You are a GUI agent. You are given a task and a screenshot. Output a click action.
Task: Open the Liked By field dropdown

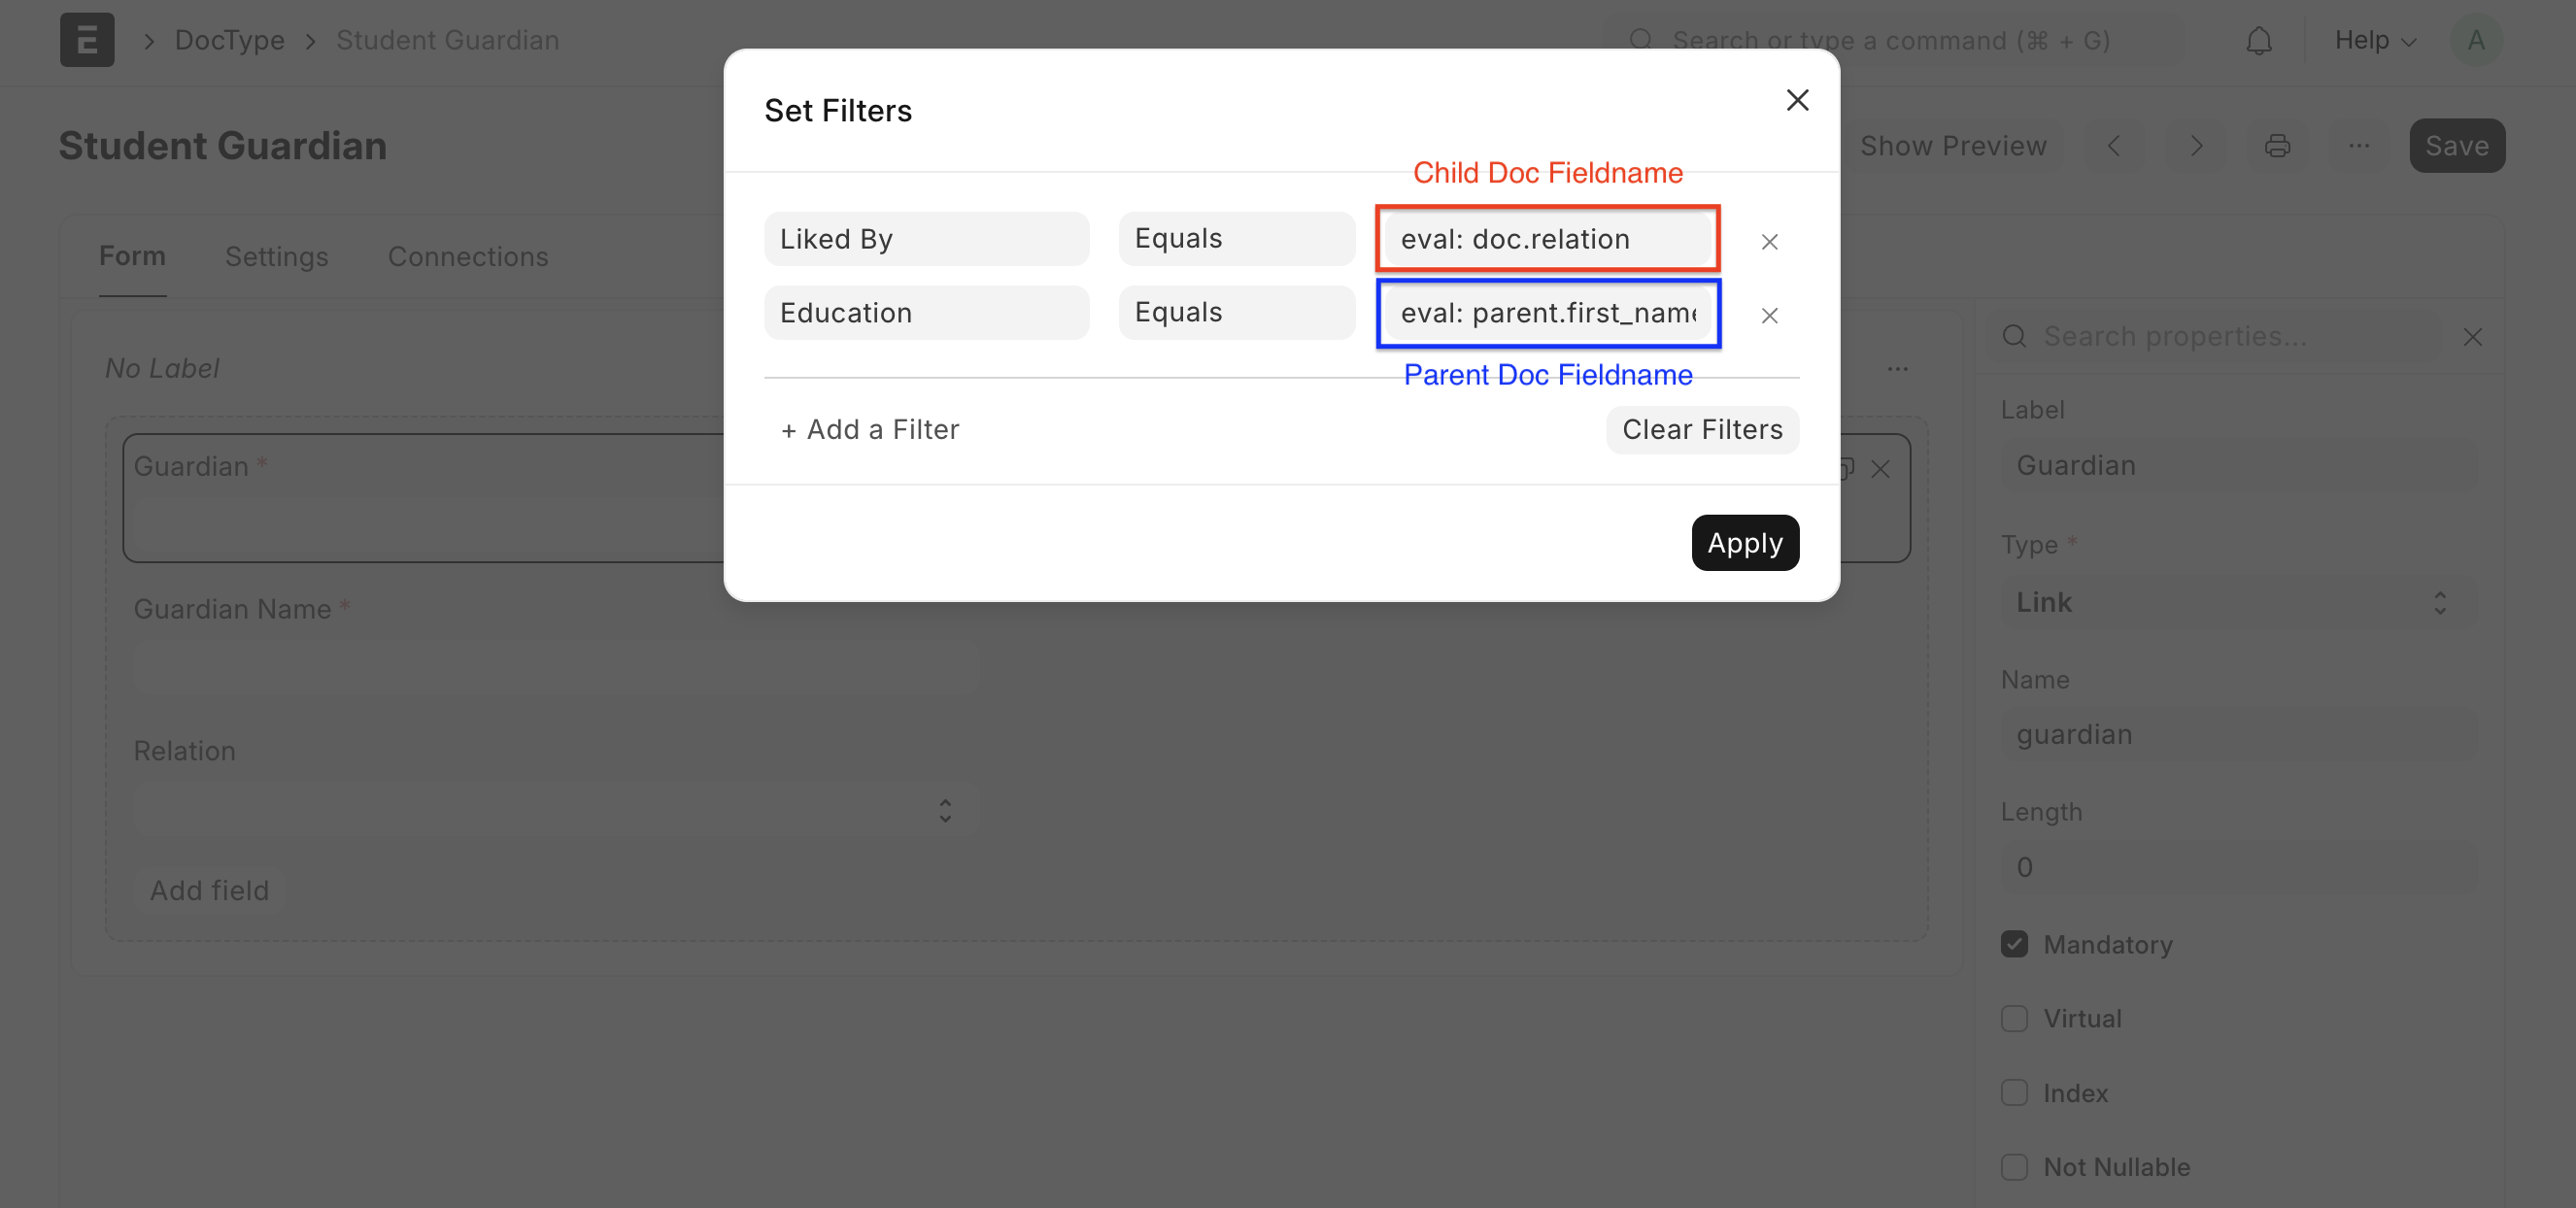926,239
